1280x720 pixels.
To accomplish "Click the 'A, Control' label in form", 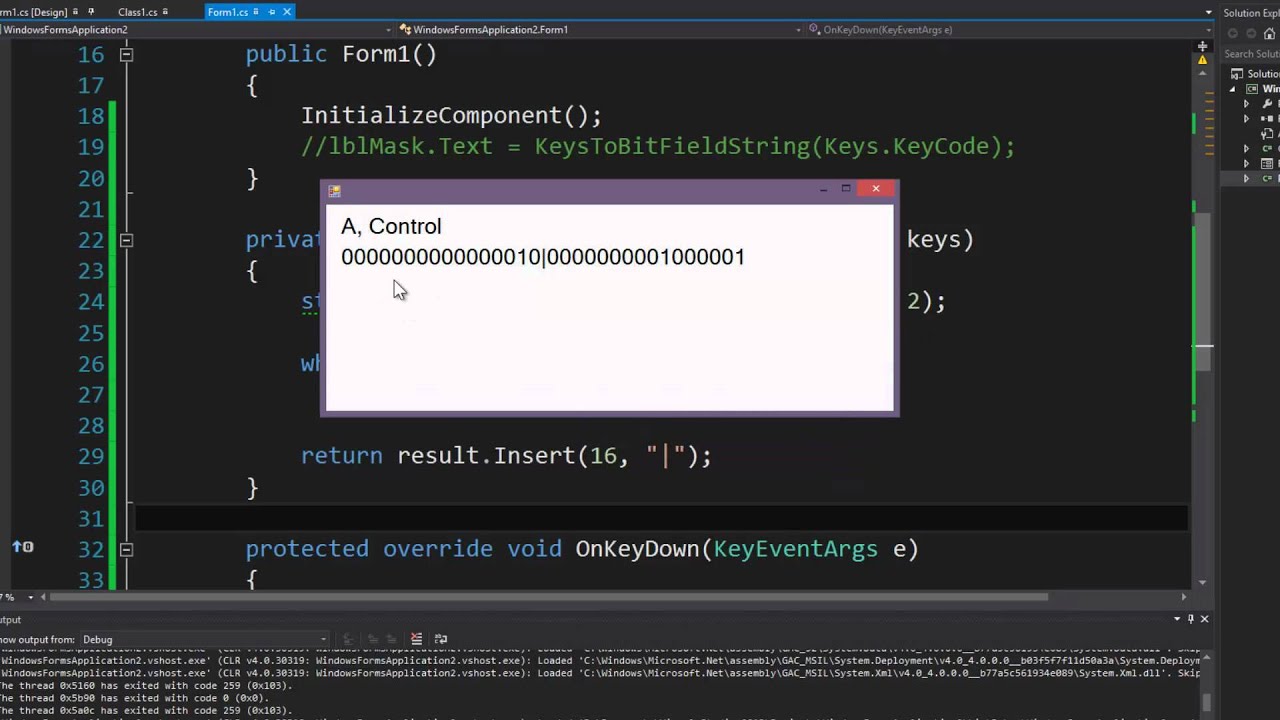I will (x=391, y=227).
